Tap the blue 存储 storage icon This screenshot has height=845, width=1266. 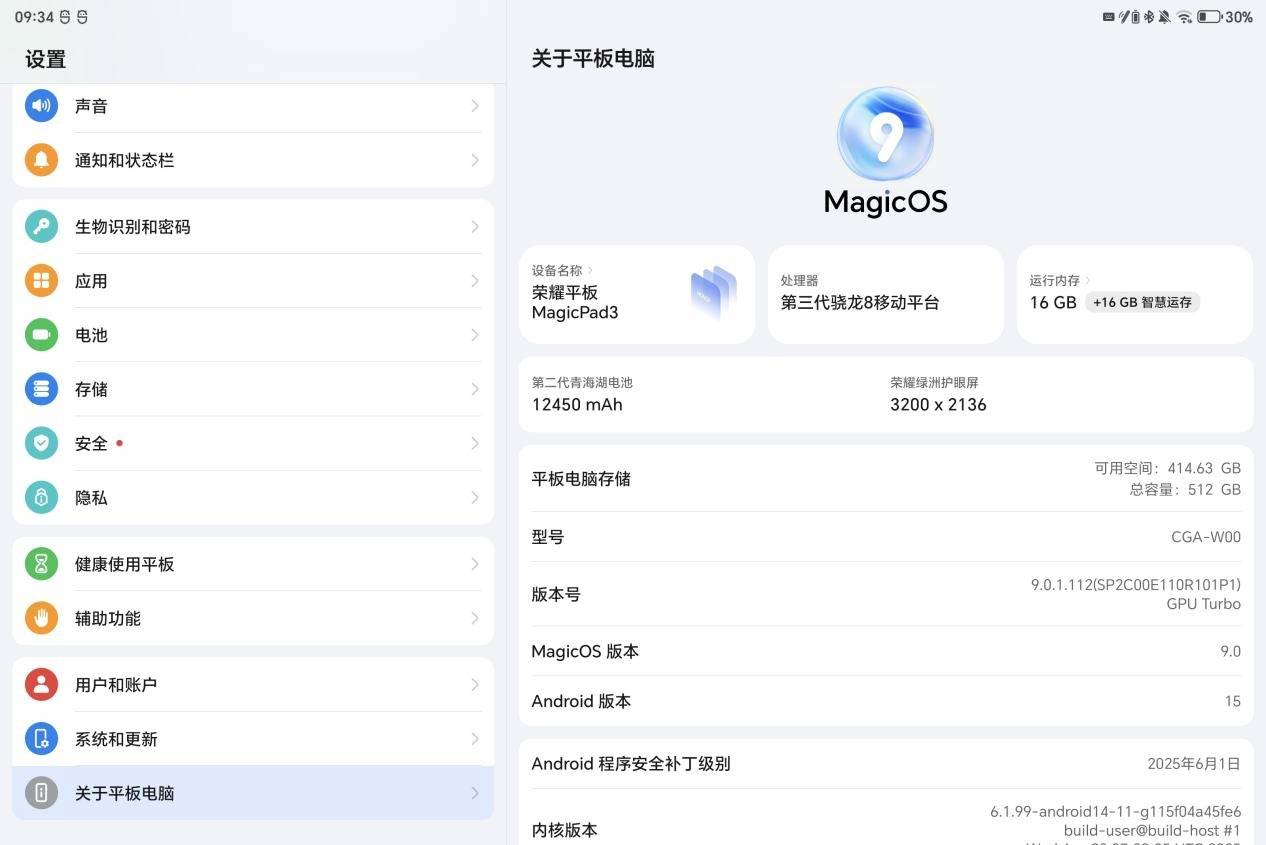coord(41,389)
